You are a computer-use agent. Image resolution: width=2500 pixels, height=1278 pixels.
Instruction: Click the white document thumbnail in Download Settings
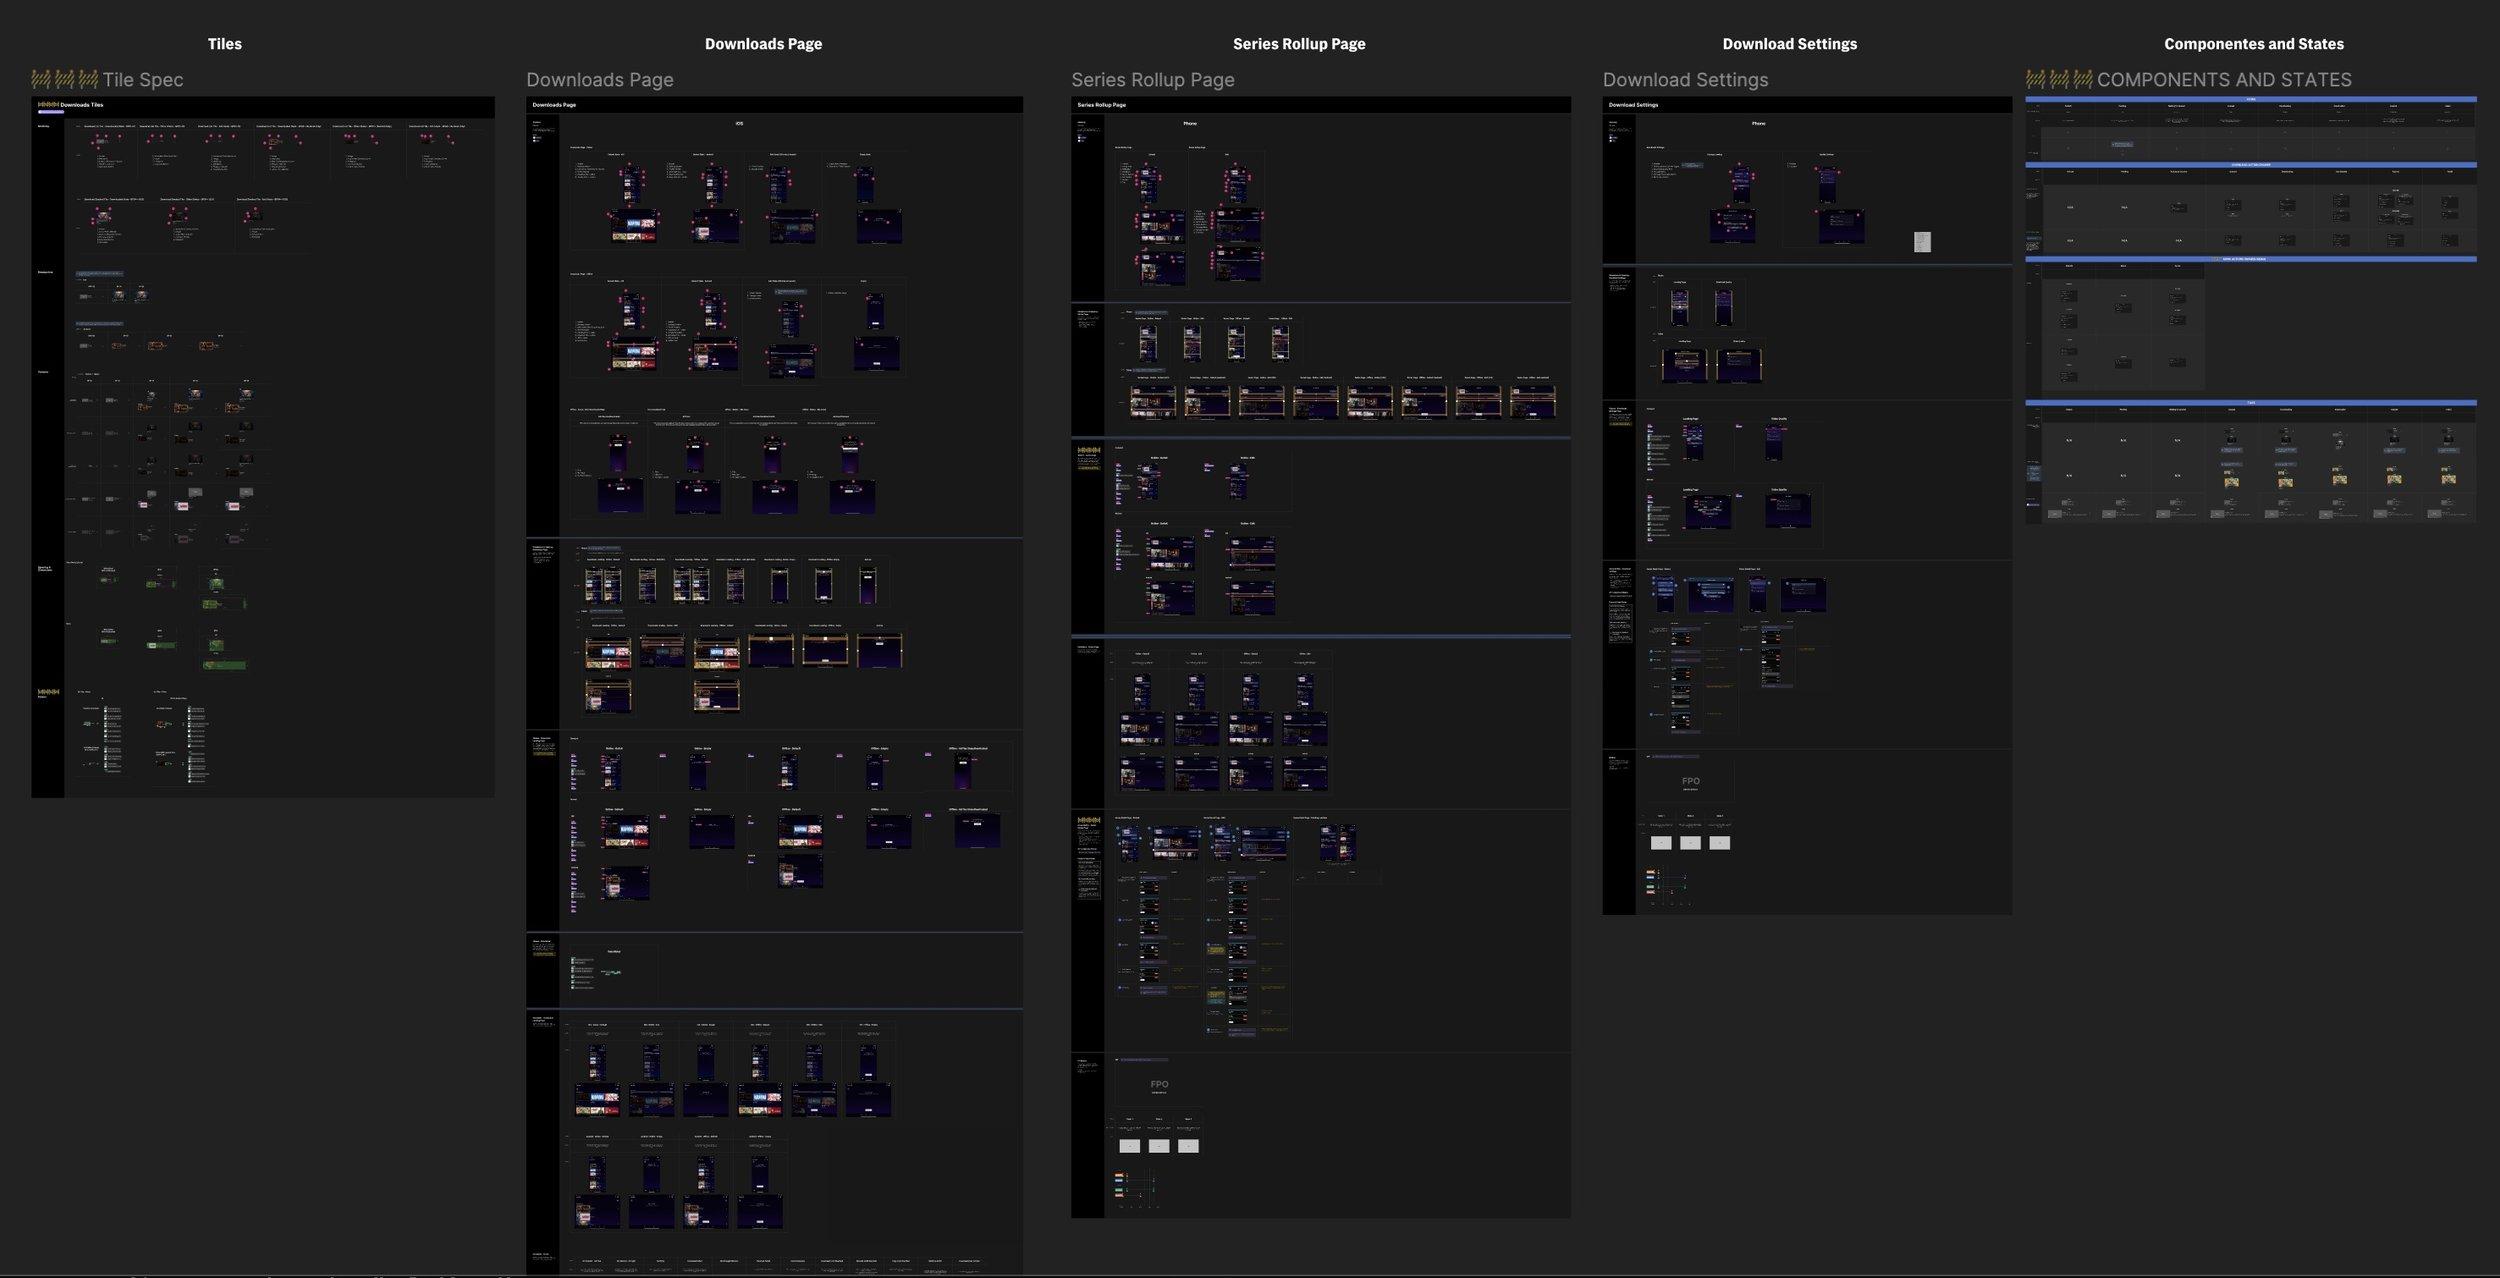point(1922,242)
